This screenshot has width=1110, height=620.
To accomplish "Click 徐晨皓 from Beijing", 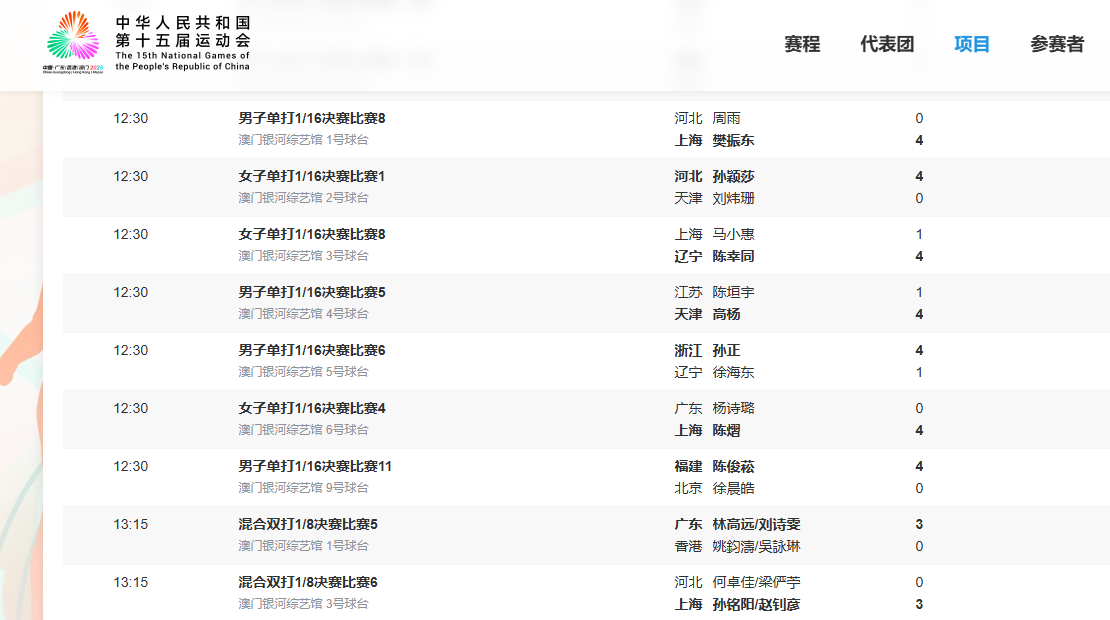I will (x=736, y=488).
